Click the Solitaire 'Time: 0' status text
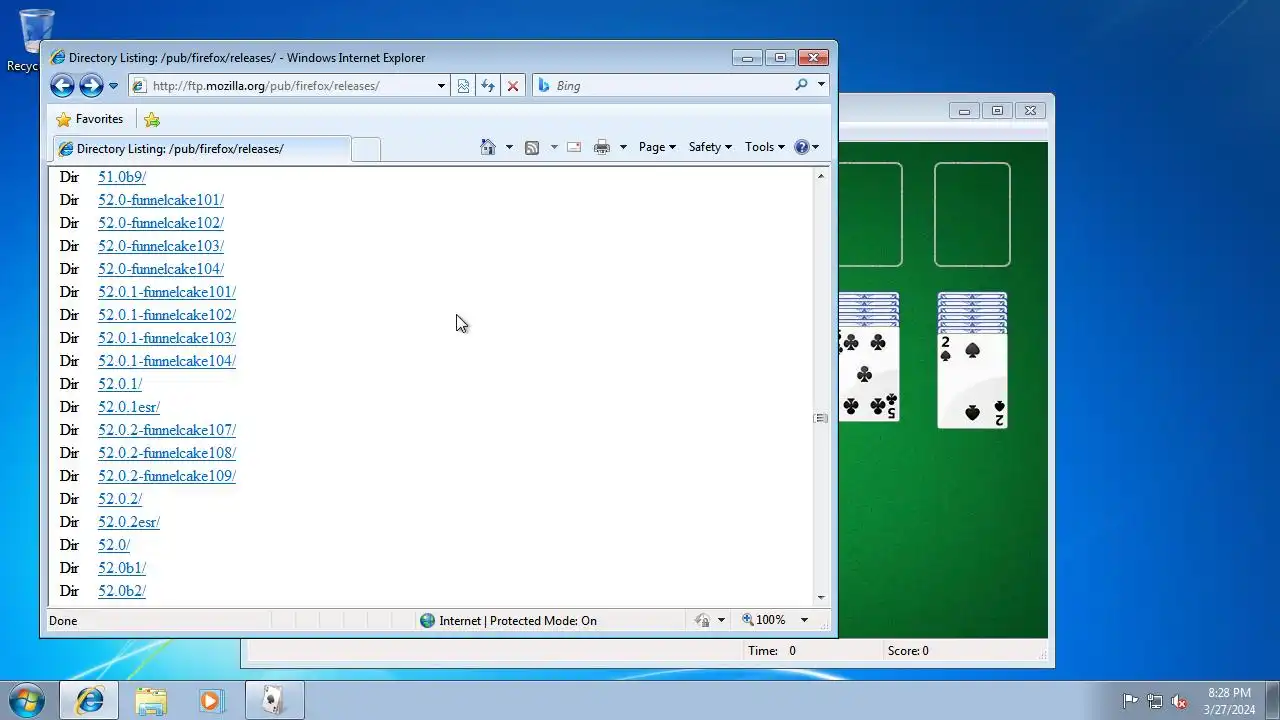 click(772, 651)
